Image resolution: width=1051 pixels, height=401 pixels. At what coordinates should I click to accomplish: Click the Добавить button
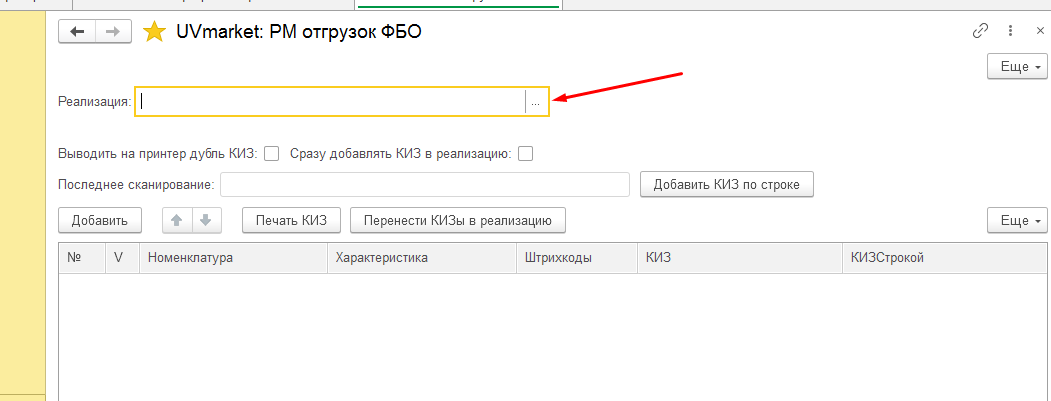click(x=100, y=220)
